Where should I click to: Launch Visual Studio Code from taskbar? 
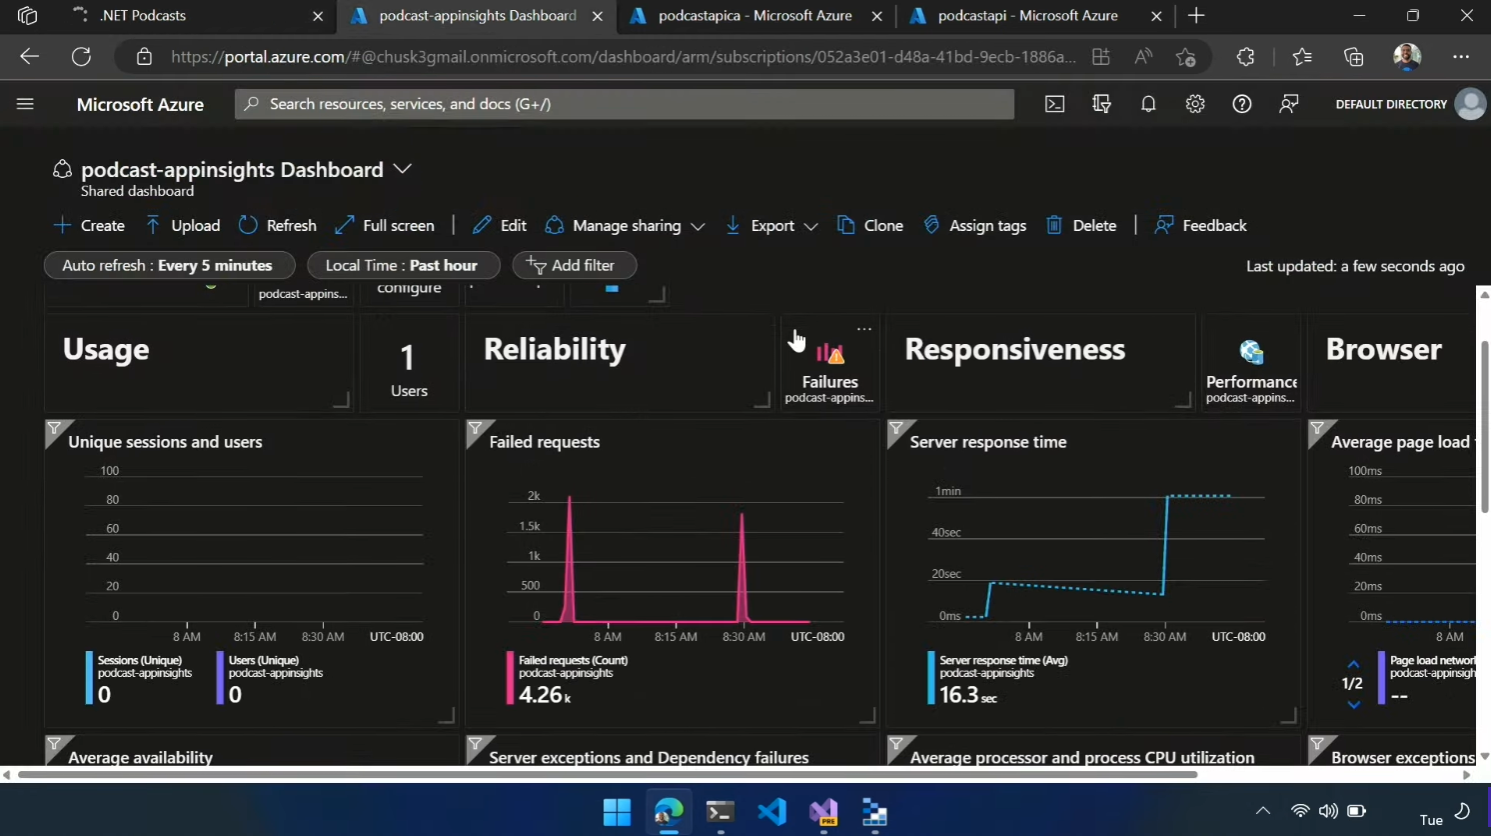(771, 811)
